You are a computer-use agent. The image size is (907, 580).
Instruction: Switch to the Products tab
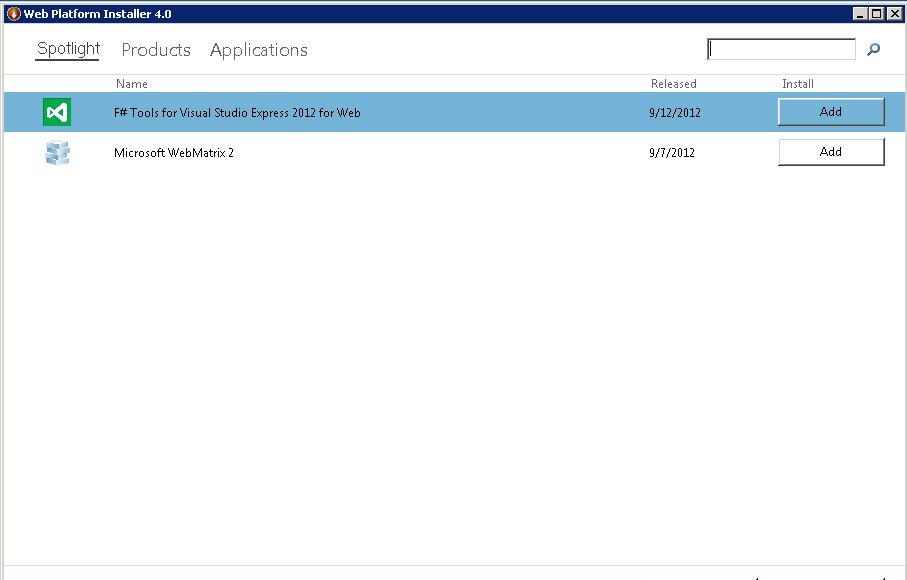155,49
